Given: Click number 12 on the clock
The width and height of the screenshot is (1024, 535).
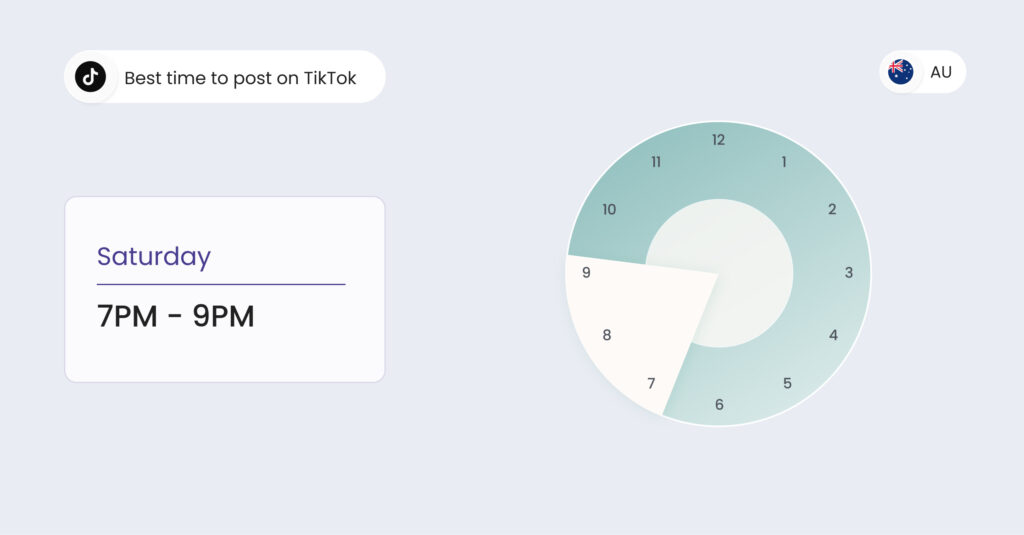Looking at the screenshot, I should coord(718,140).
